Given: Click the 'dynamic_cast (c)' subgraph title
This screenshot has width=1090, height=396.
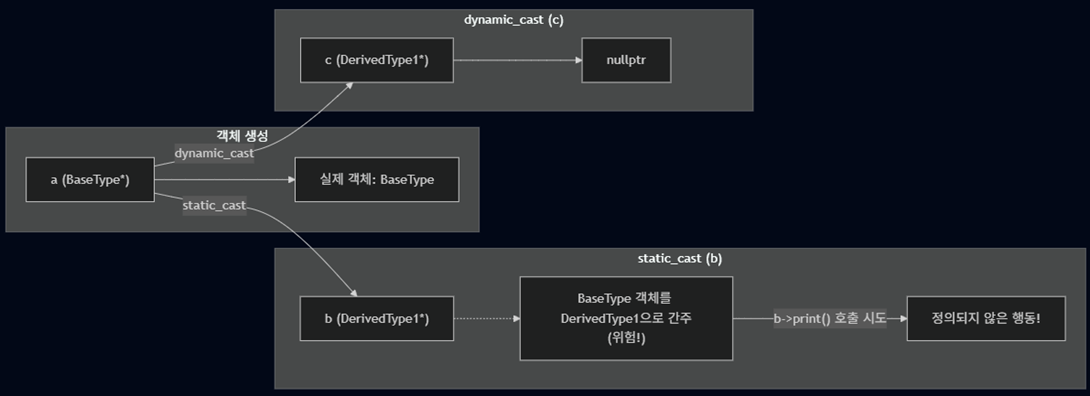Looking at the screenshot, I should click(x=514, y=19).
